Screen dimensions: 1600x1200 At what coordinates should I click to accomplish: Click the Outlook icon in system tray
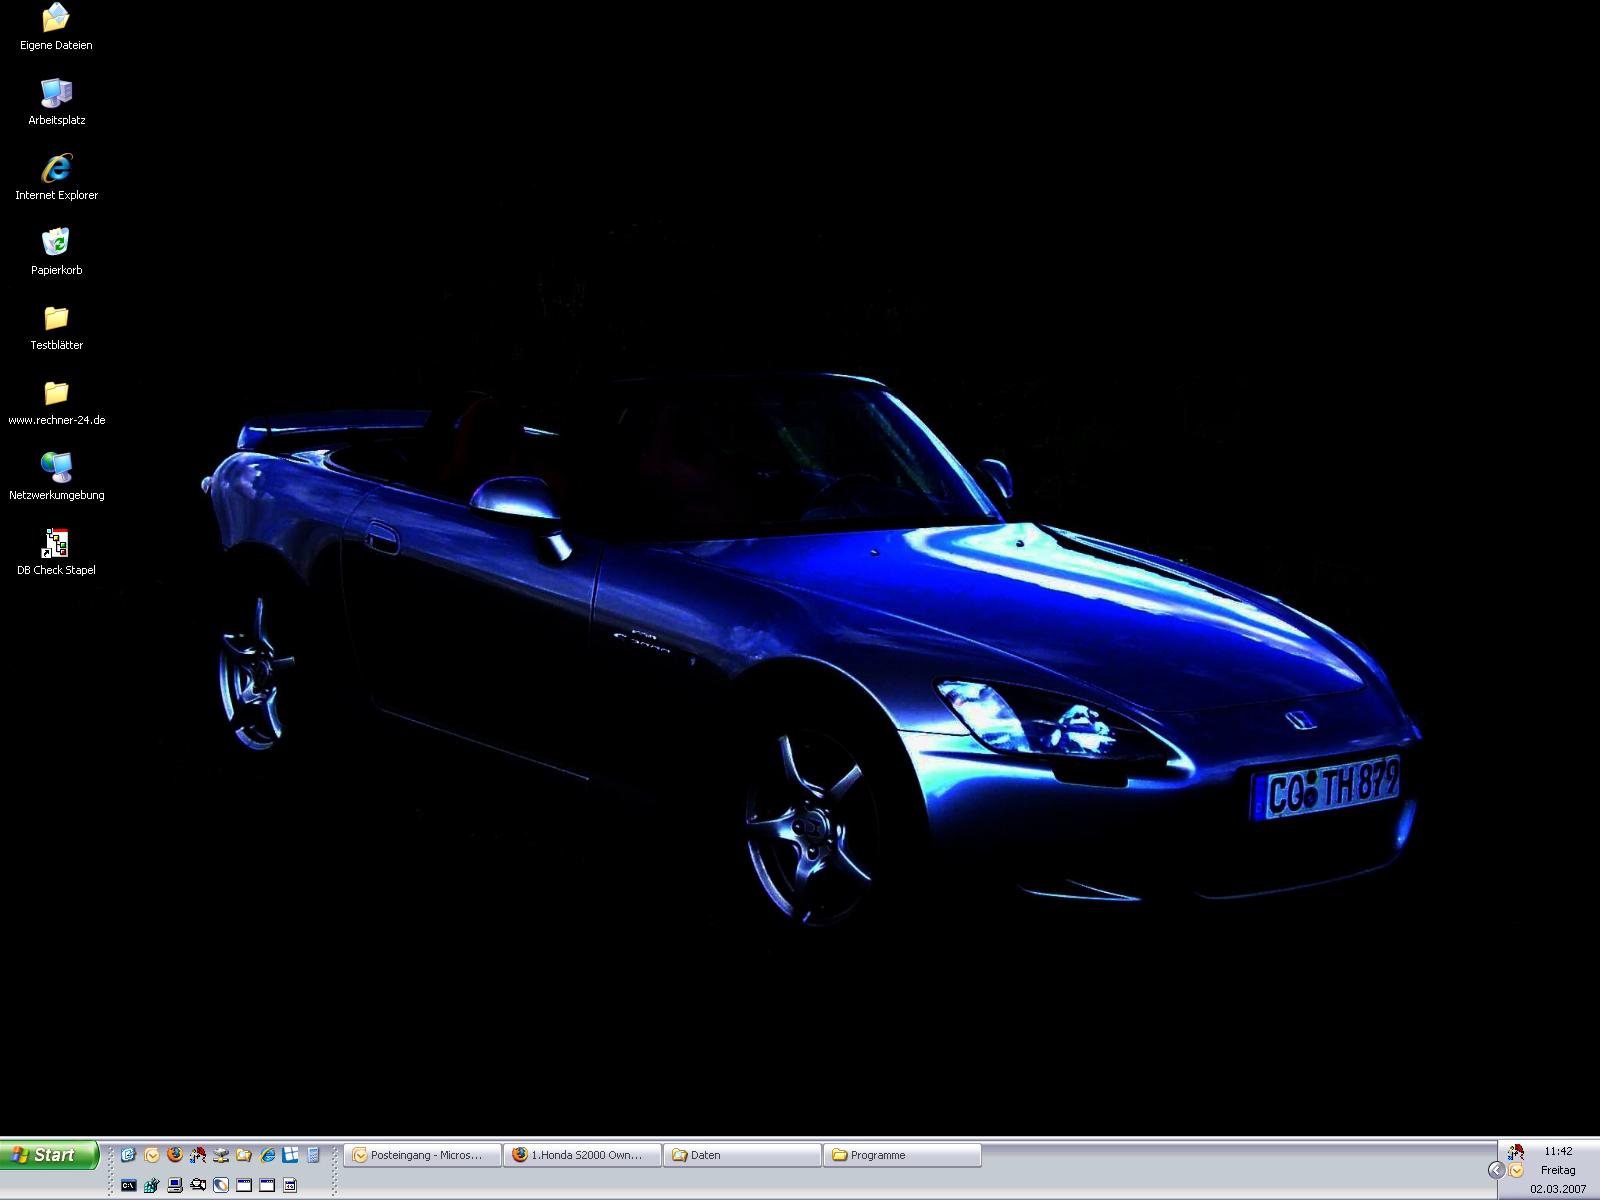point(1516,1170)
